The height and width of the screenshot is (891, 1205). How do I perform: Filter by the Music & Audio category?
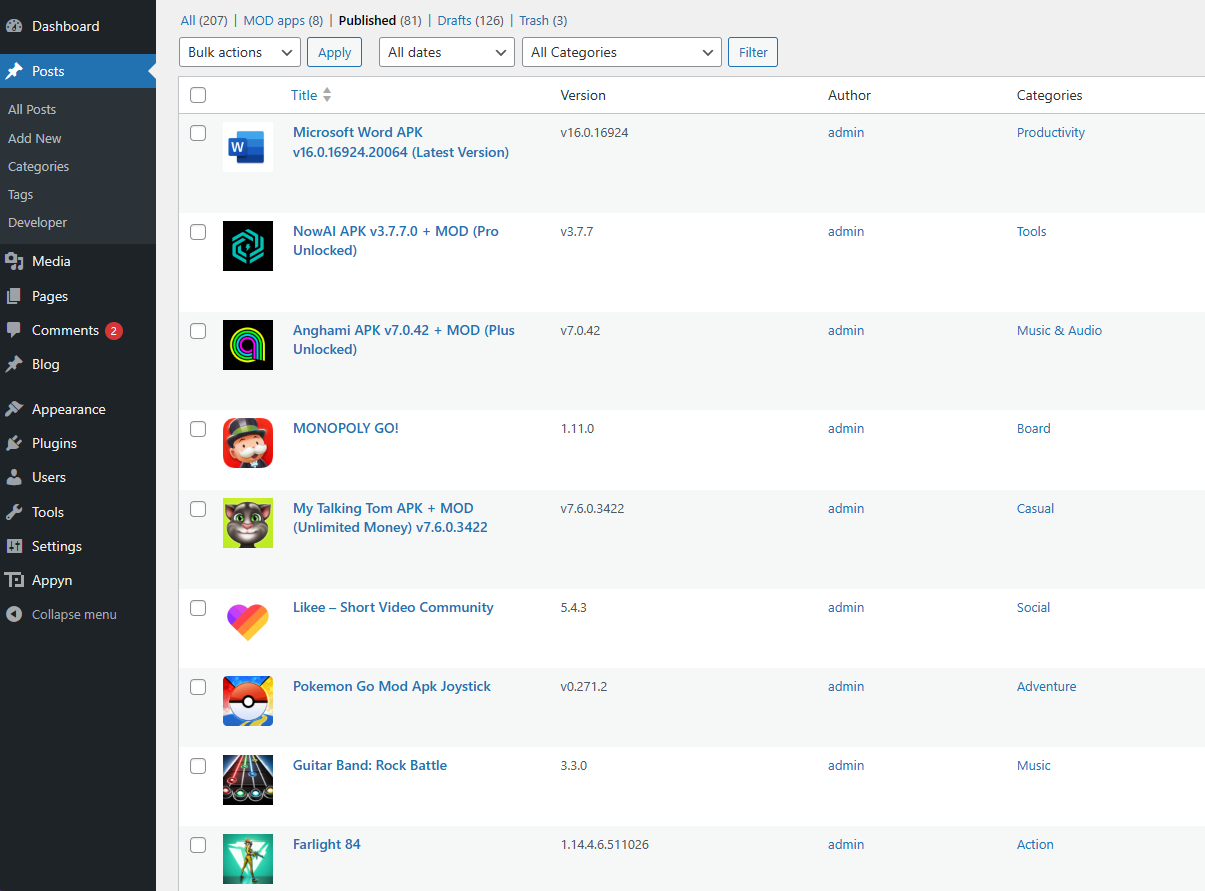(1059, 330)
